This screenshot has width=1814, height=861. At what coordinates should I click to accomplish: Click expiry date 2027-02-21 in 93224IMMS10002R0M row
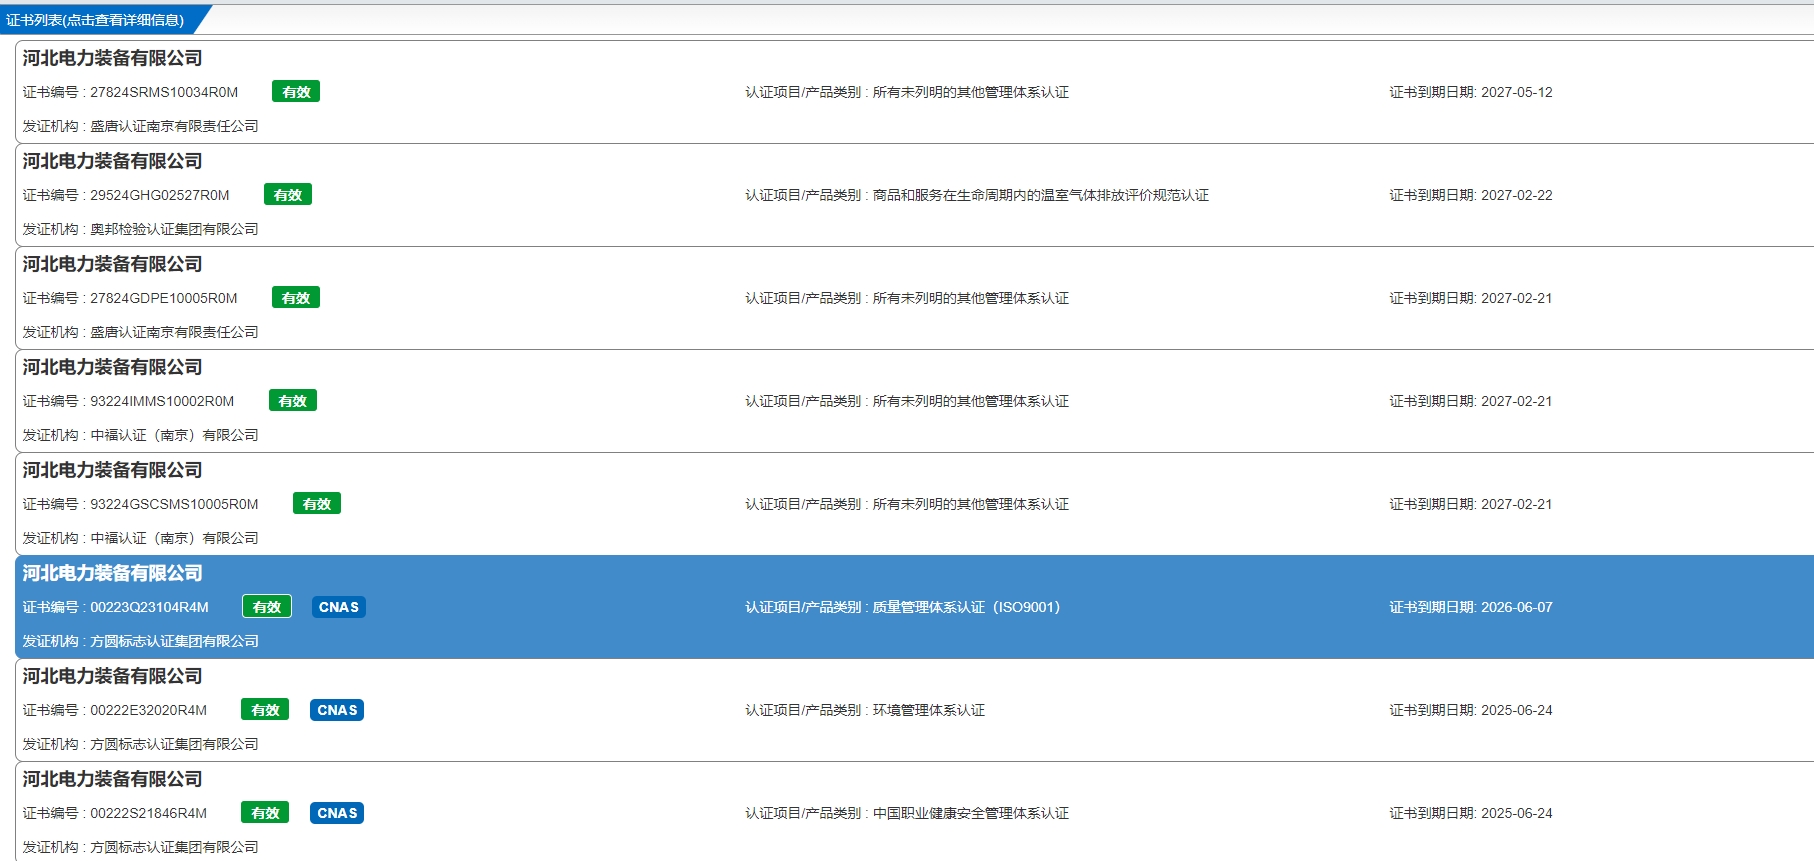(x=1517, y=401)
